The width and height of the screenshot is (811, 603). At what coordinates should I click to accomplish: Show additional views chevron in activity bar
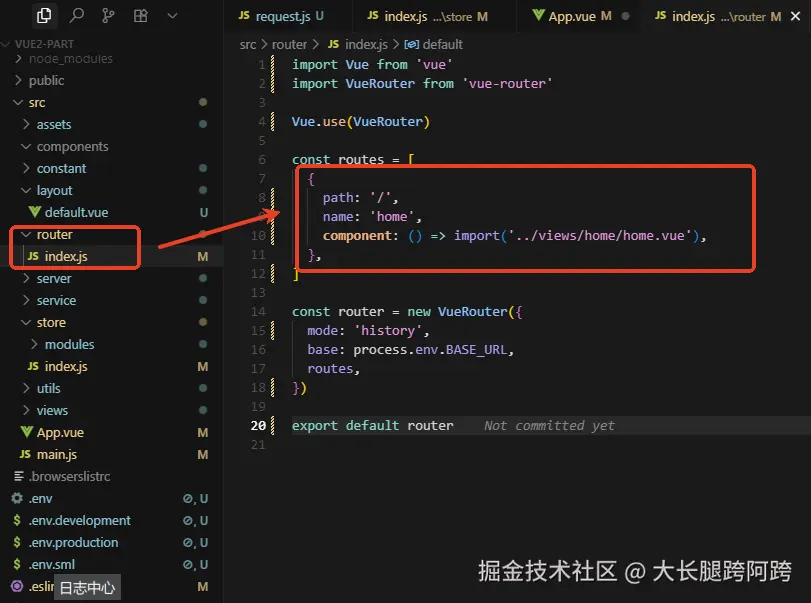[x=172, y=16]
